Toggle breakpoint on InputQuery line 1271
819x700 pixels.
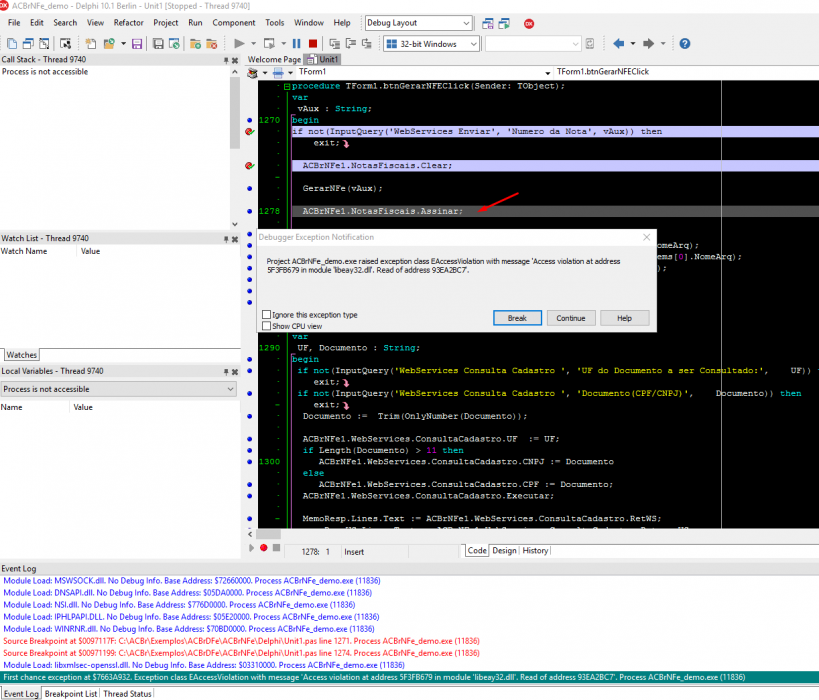(250, 132)
